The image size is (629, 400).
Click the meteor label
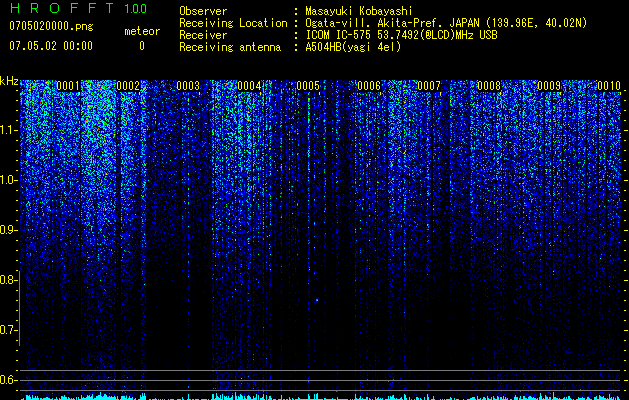click(x=142, y=31)
